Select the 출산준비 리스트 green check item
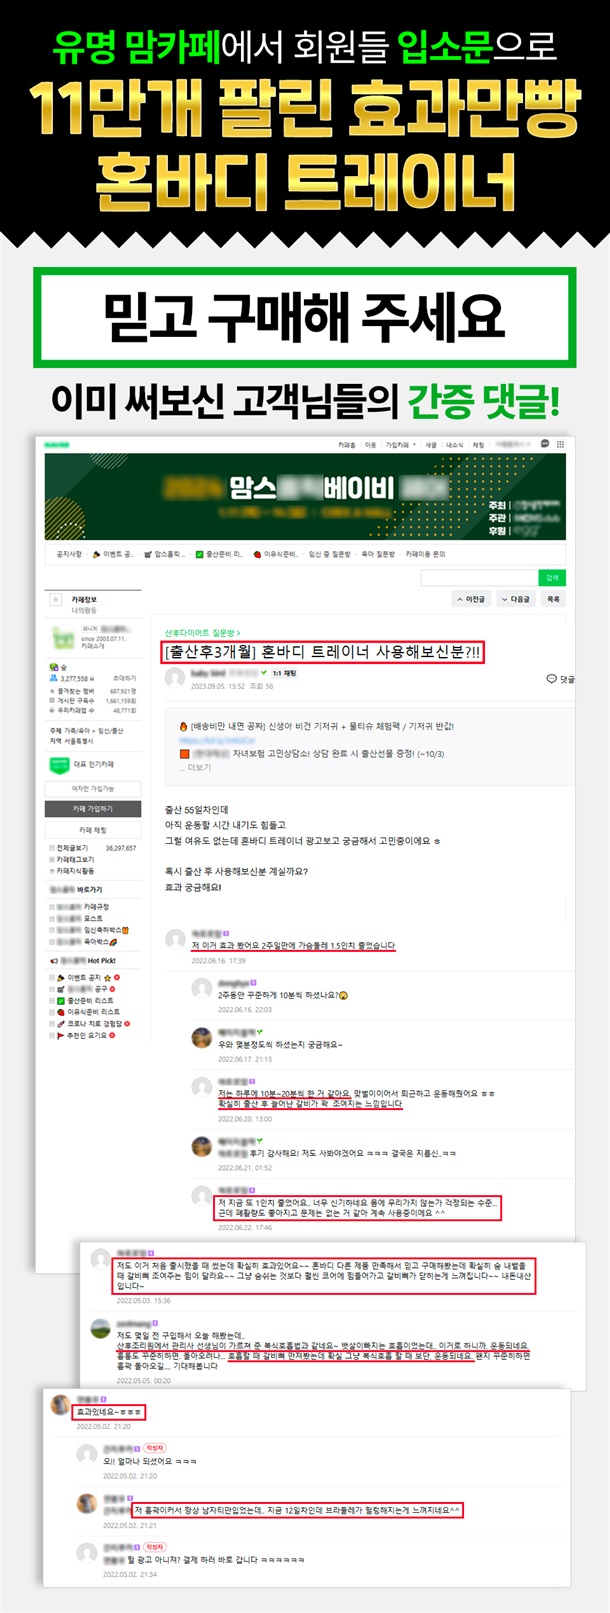Screen dimensions: 610x1613 87,1000
